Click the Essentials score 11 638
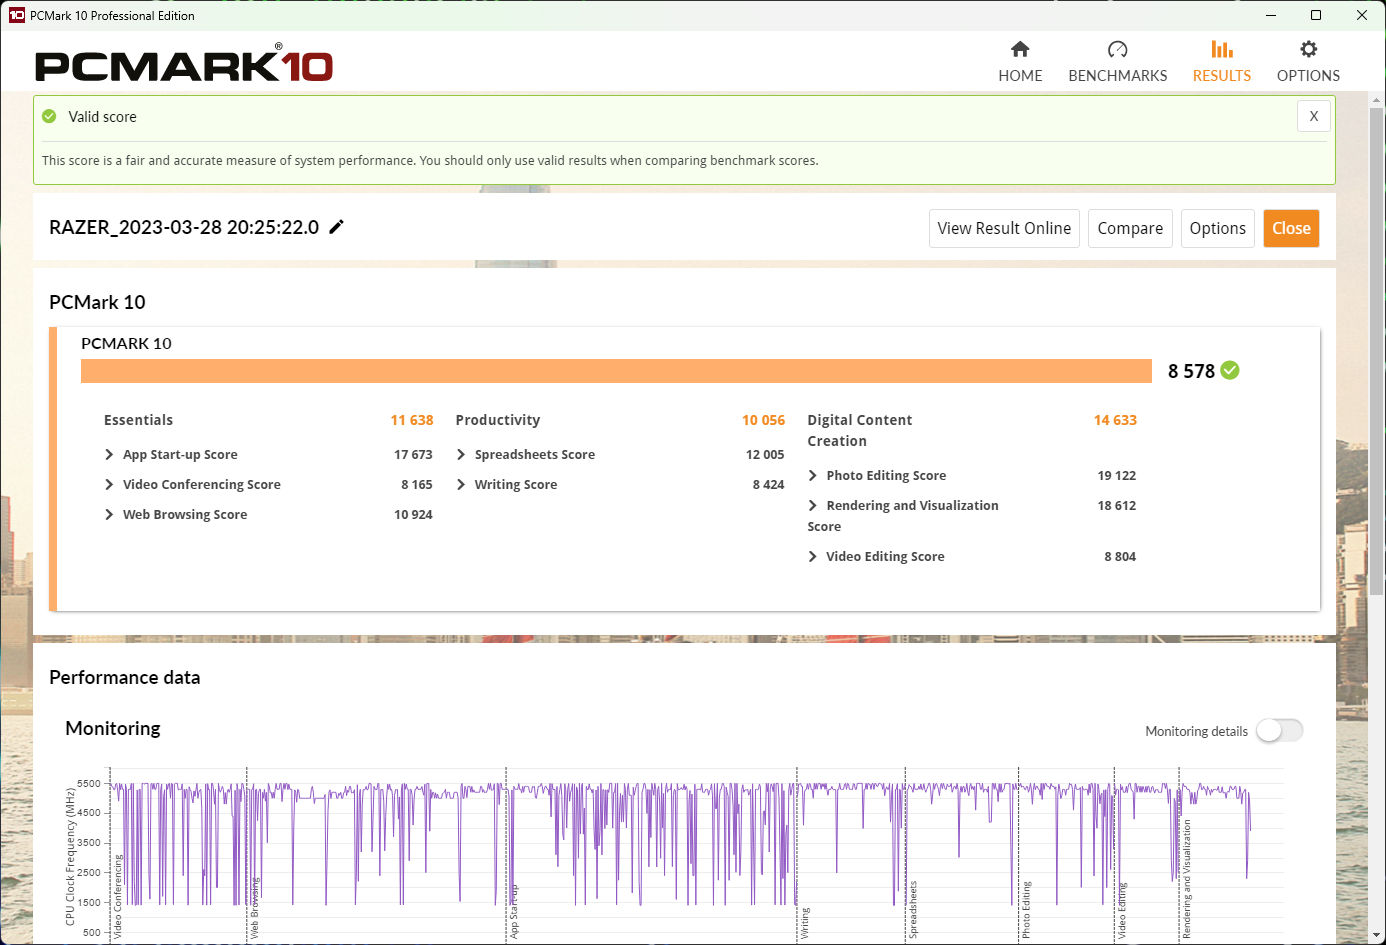 [412, 420]
